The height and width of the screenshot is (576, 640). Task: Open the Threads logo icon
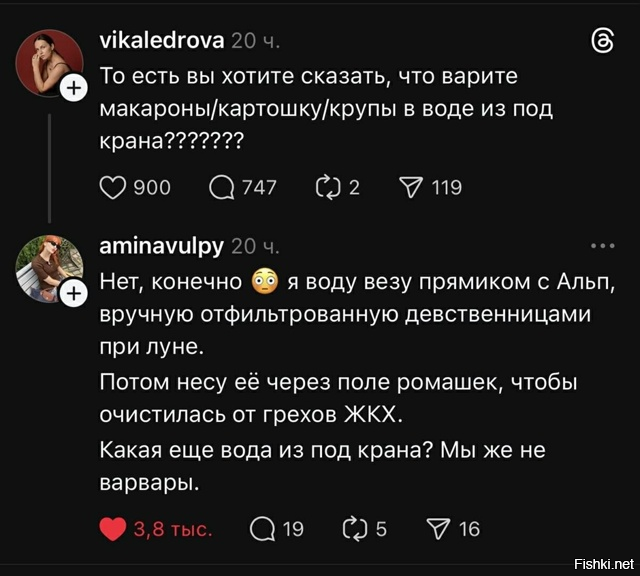pos(602,41)
